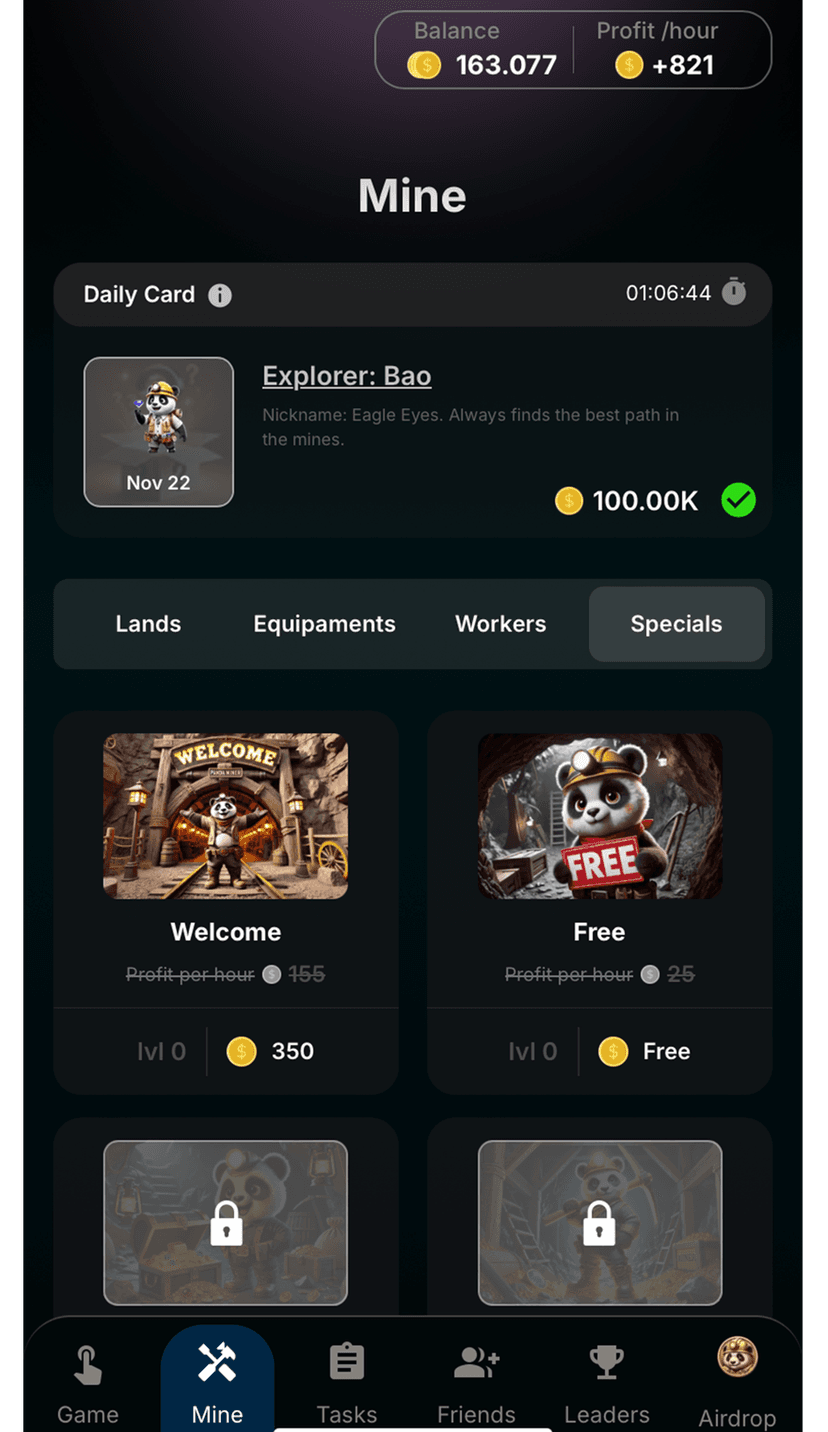Buy the Welcome card for 350
Image resolution: width=828 pixels, height=1432 pixels.
click(271, 1051)
